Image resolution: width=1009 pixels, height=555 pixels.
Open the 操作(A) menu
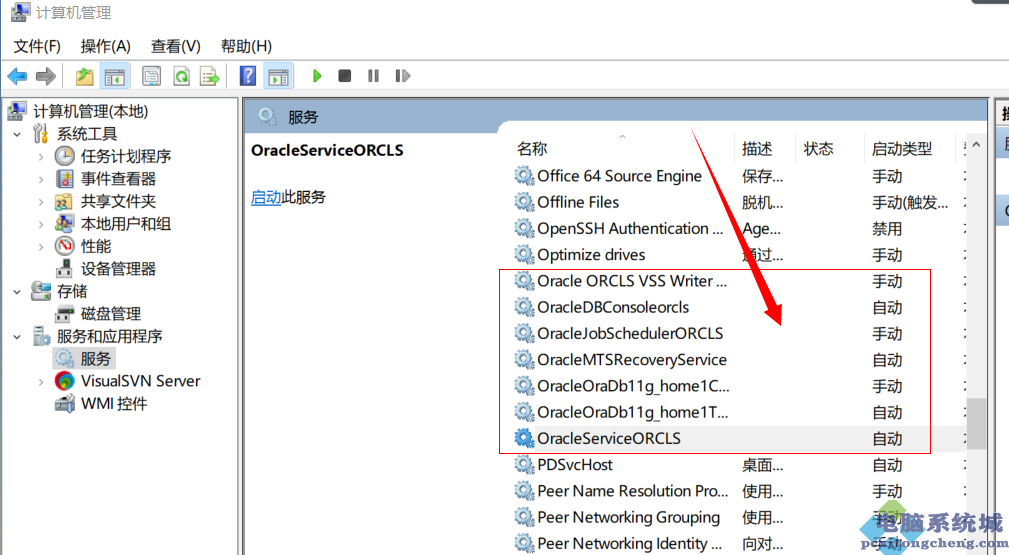106,46
